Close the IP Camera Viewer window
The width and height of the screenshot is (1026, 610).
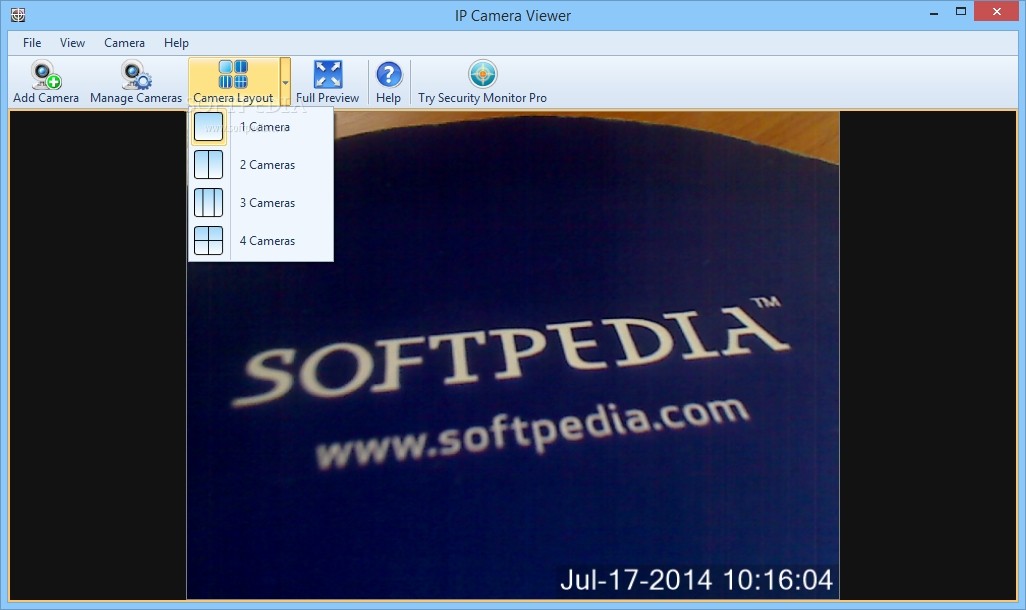pyautogui.click(x=997, y=12)
